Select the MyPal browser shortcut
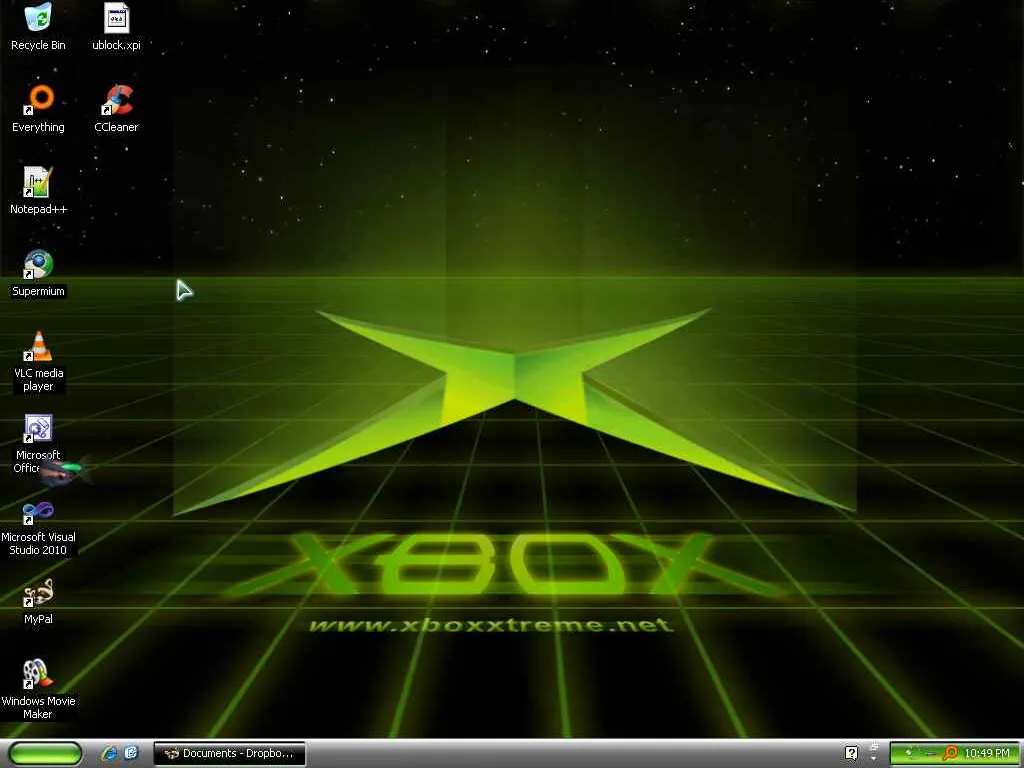Image resolution: width=1024 pixels, height=768 pixels. [39, 601]
